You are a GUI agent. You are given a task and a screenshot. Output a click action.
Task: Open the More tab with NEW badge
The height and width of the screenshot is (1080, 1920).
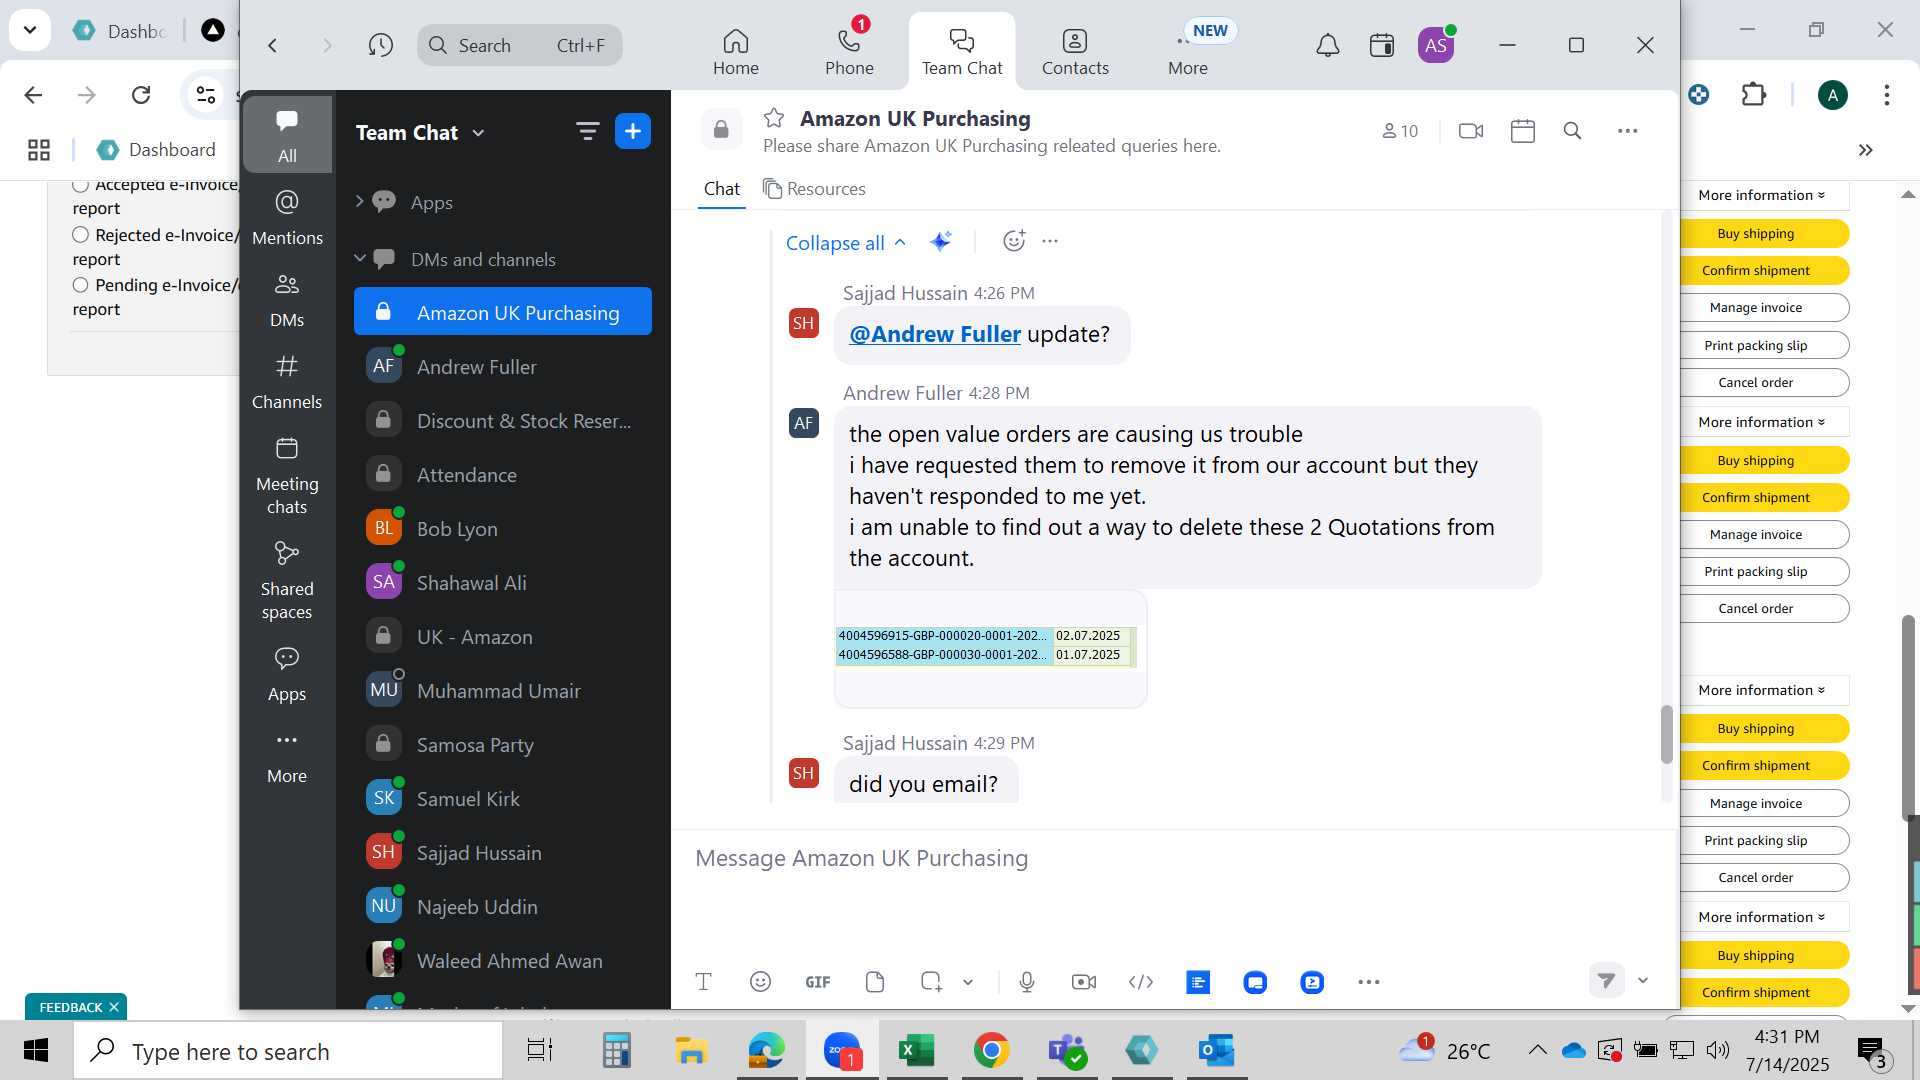point(1188,52)
